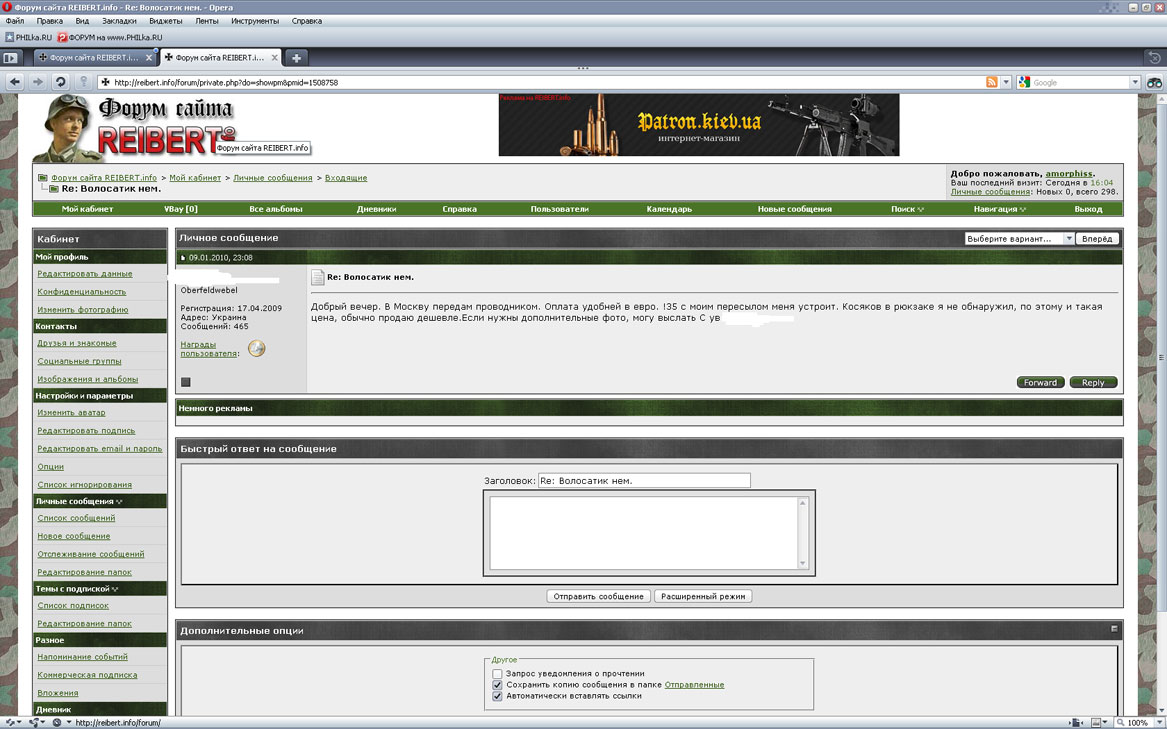Click the Reply button
Image resolution: width=1167 pixels, height=729 pixels.
pyautogui.click(x=1093, y=382)
